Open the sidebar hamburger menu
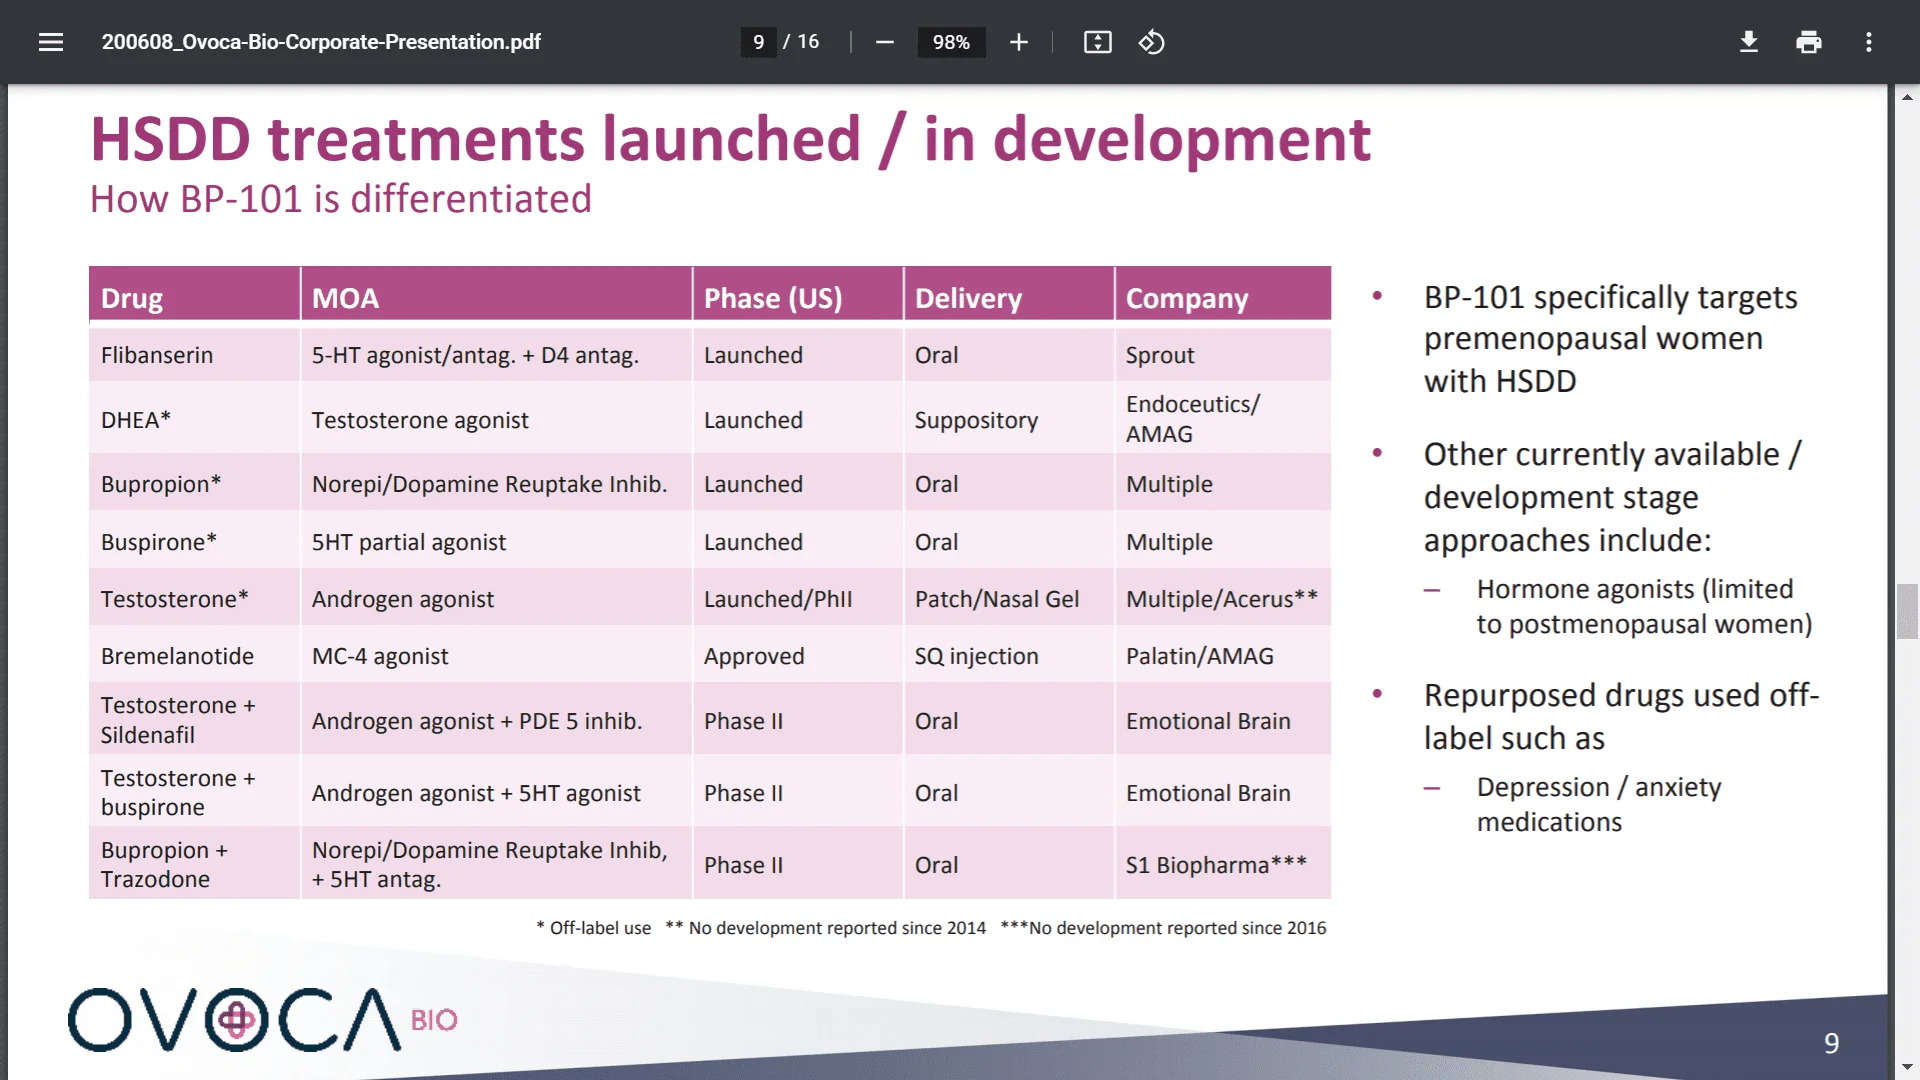Screen dimensions: 1920x1080 point(51,42)
